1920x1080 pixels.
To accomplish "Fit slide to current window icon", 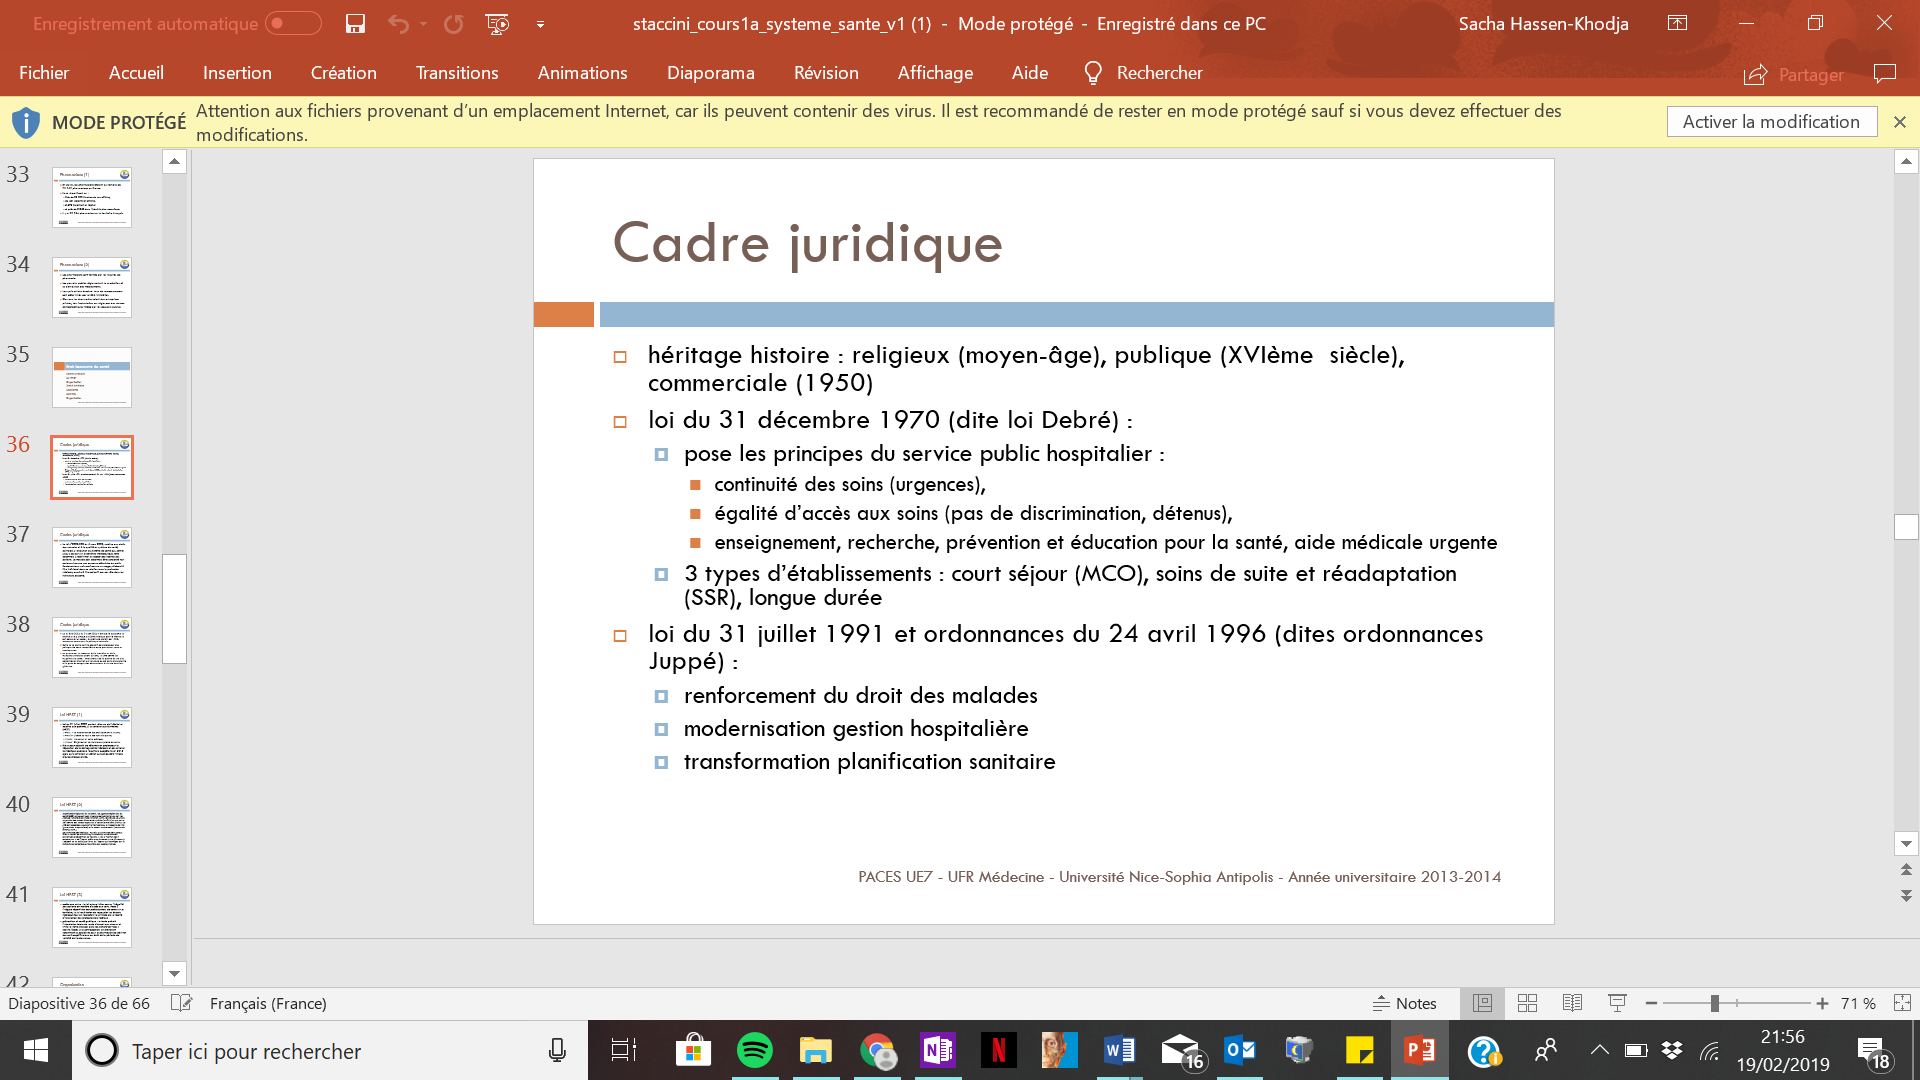I will coord(1902,1003).
